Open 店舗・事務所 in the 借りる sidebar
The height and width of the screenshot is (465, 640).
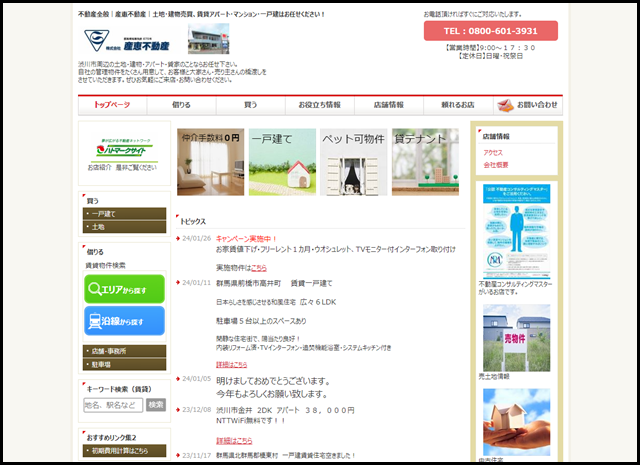pos(124,351)
